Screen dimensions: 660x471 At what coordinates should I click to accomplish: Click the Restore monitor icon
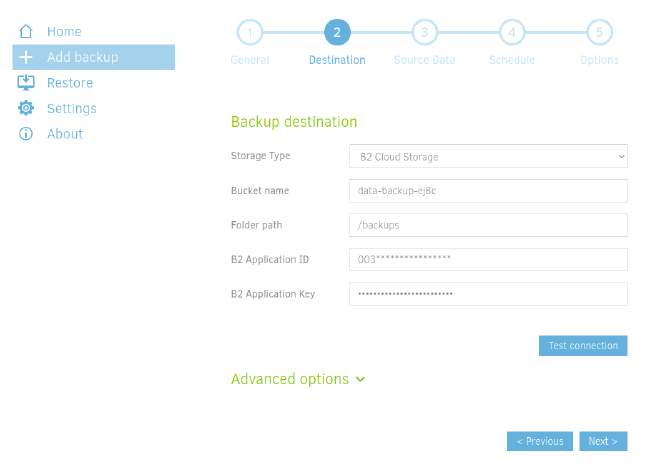pyautogui.click(x=27, y=83)
